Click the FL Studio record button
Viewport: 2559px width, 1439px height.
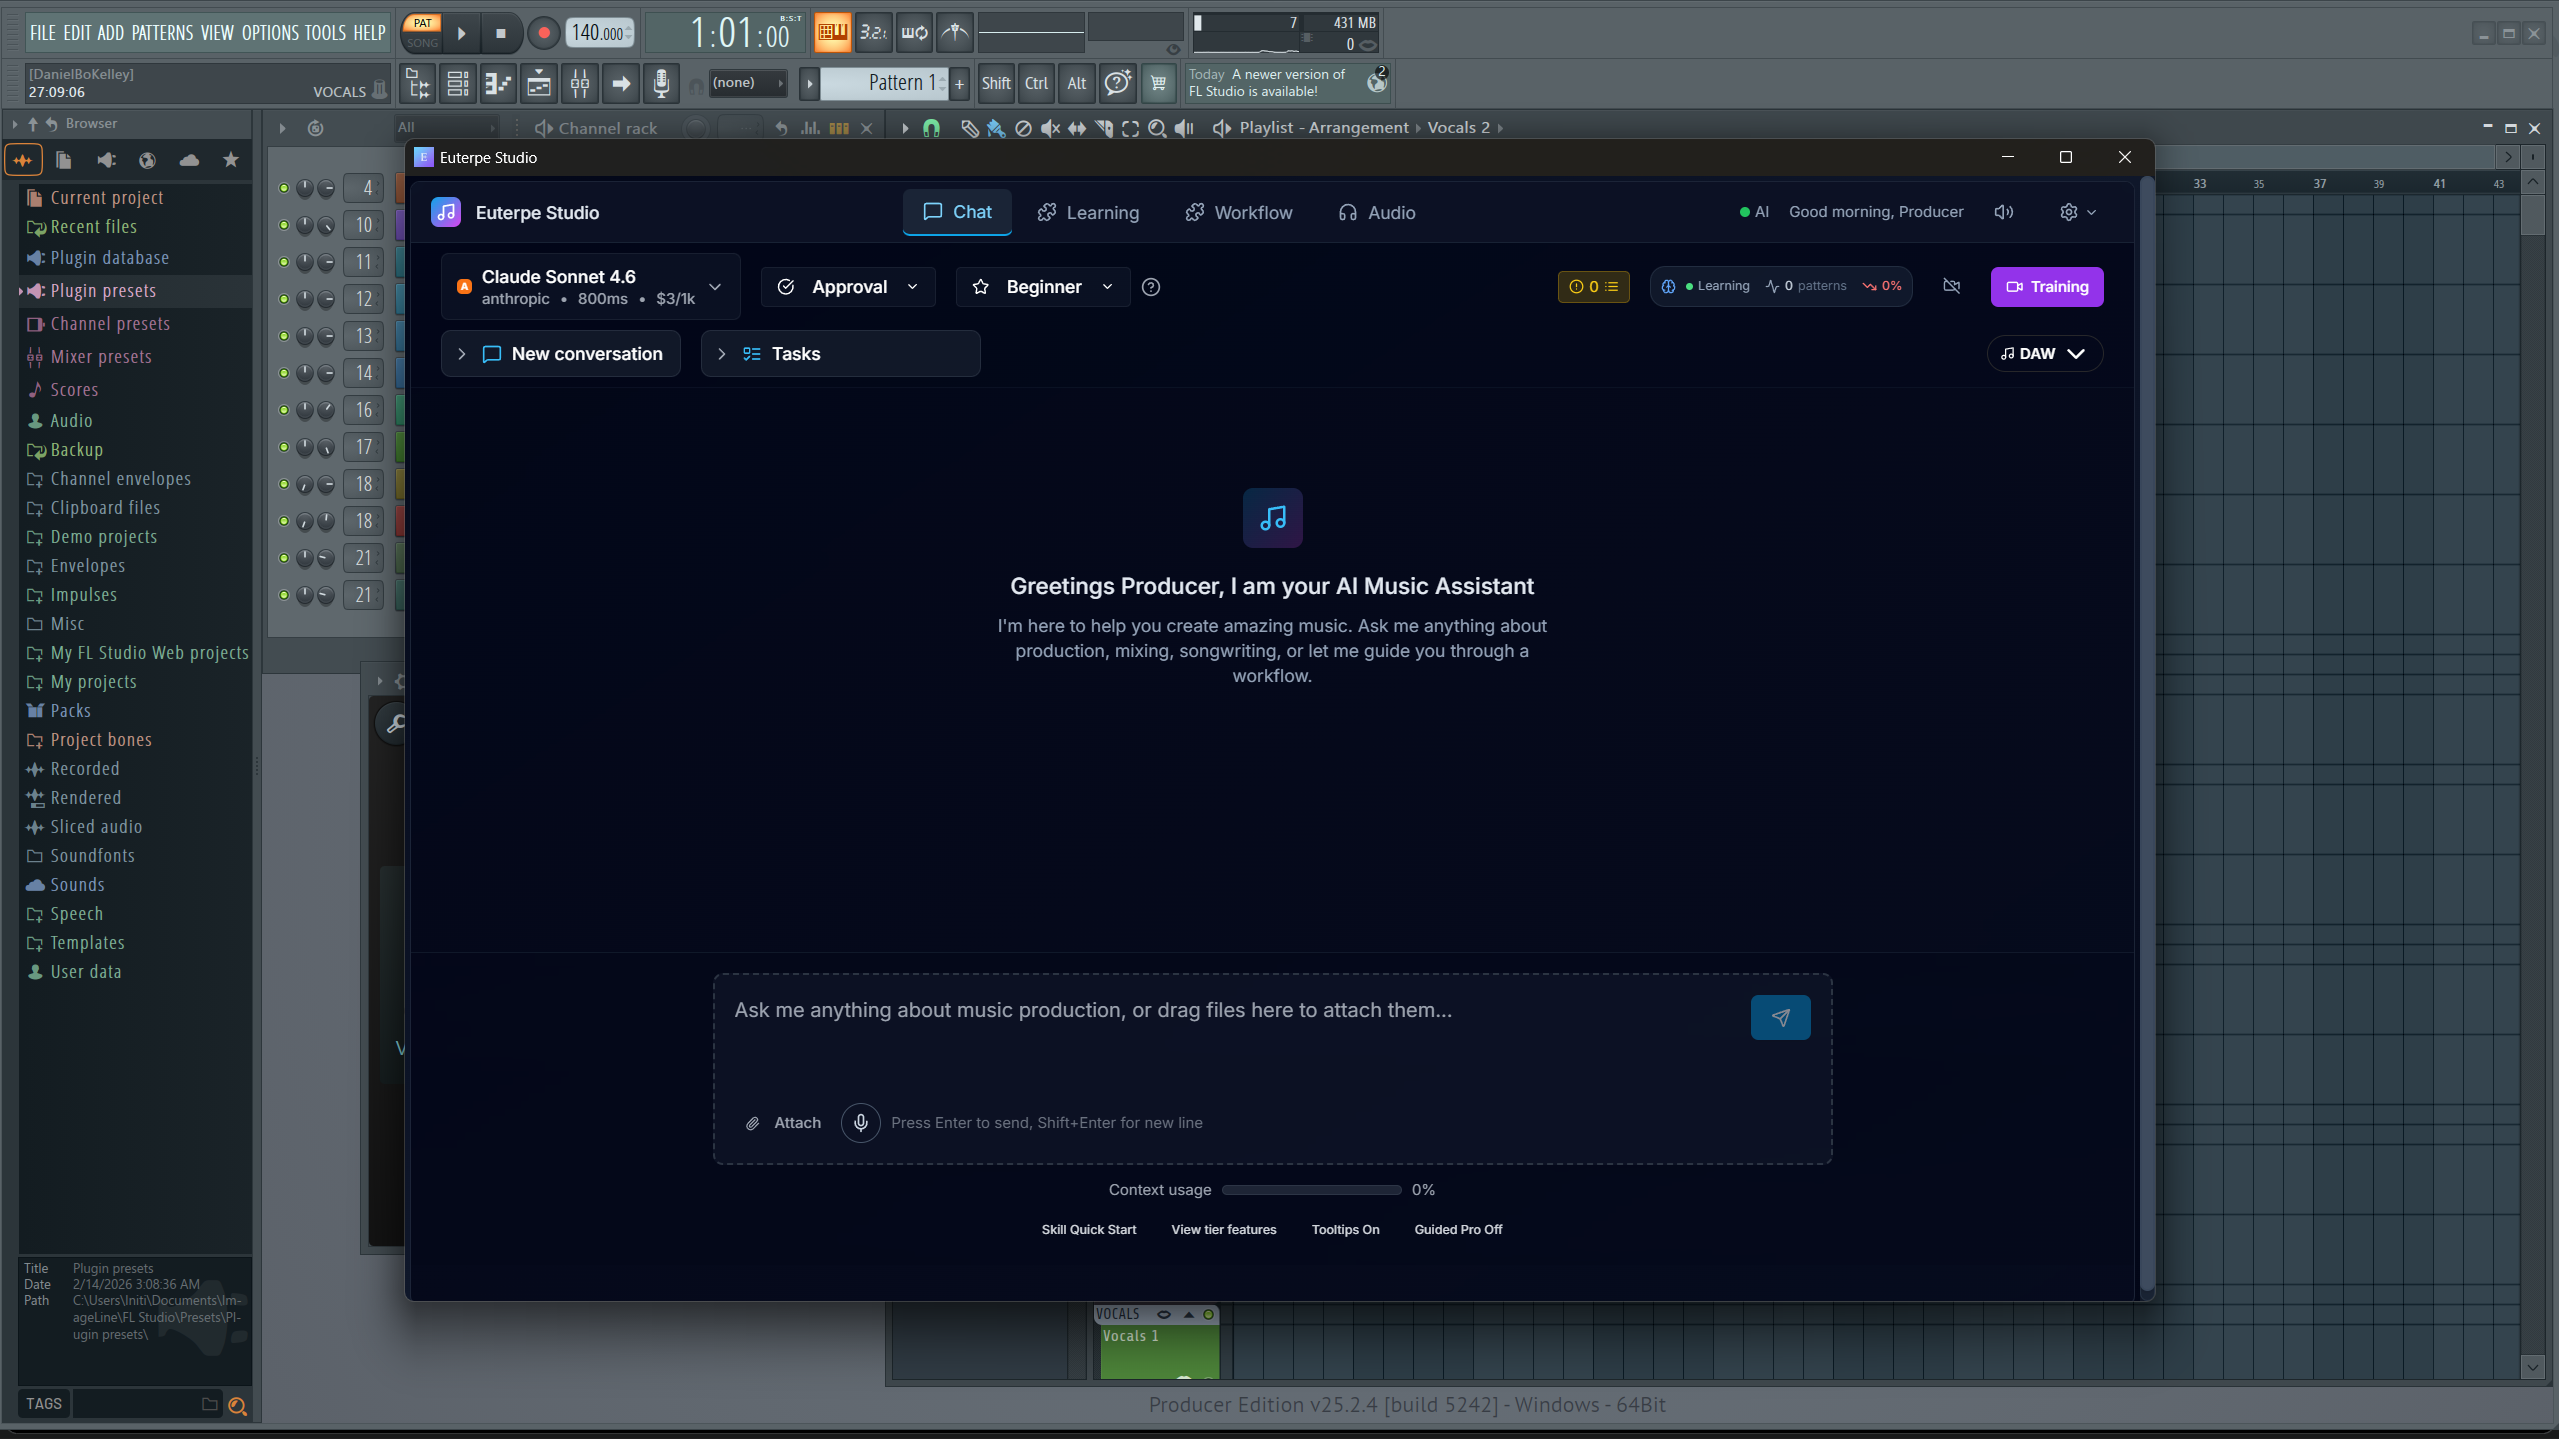click(x=543, y=33)
